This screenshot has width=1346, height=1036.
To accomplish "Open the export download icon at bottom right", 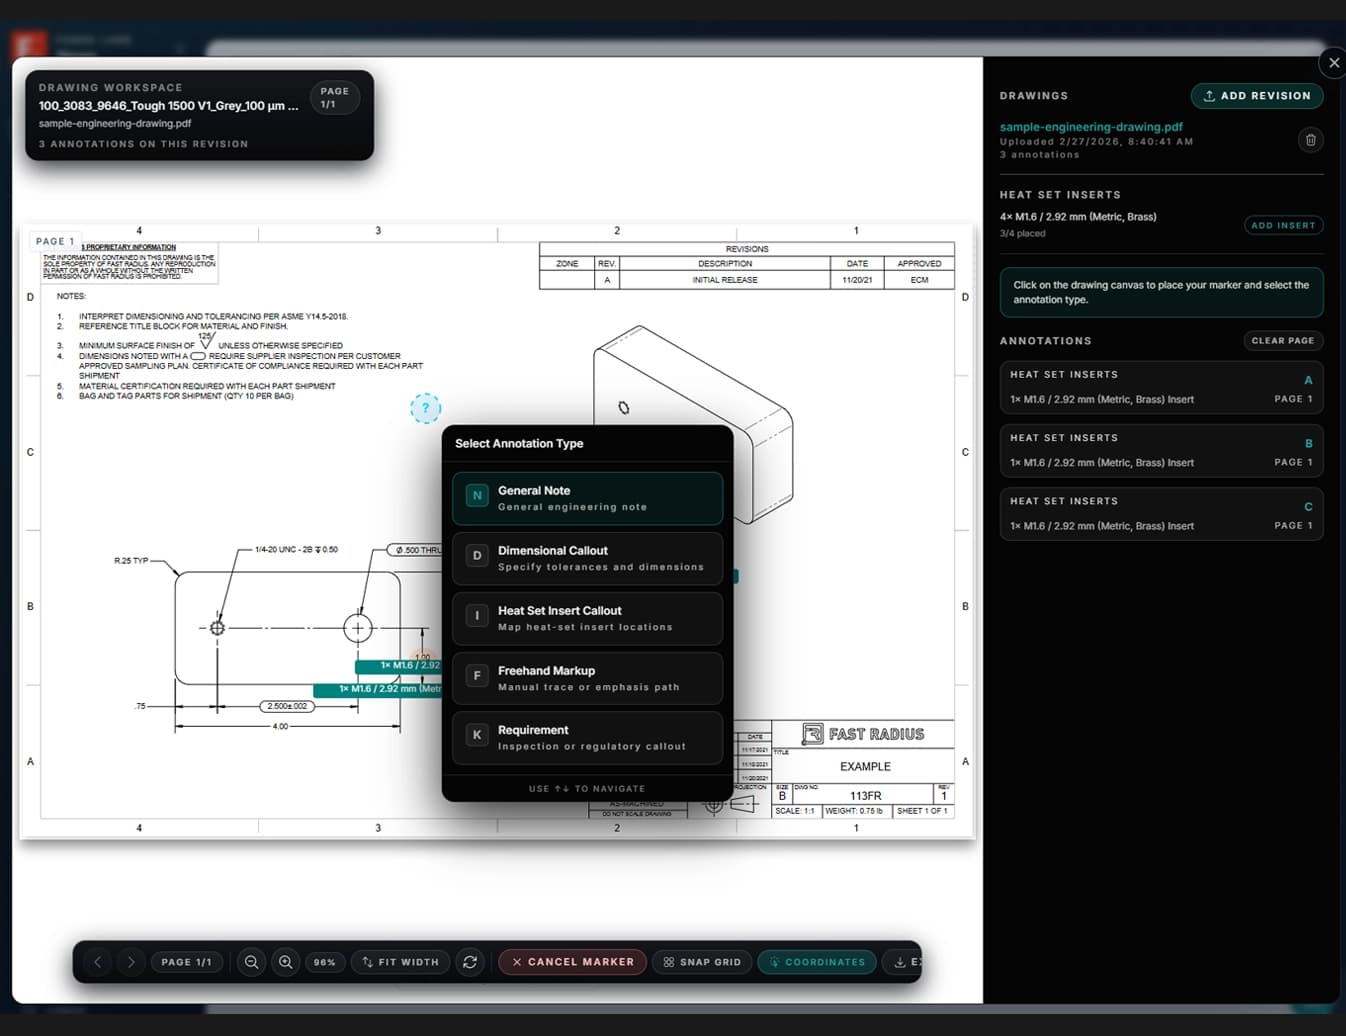I will [901, 961].
